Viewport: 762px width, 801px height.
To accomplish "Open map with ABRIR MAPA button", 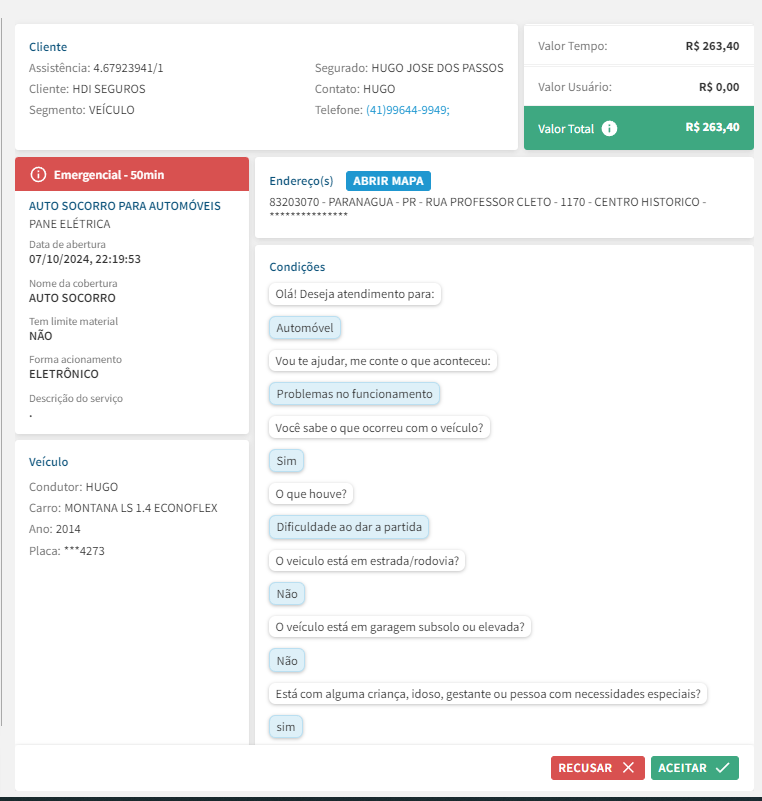I will click(x=388, y=181).
